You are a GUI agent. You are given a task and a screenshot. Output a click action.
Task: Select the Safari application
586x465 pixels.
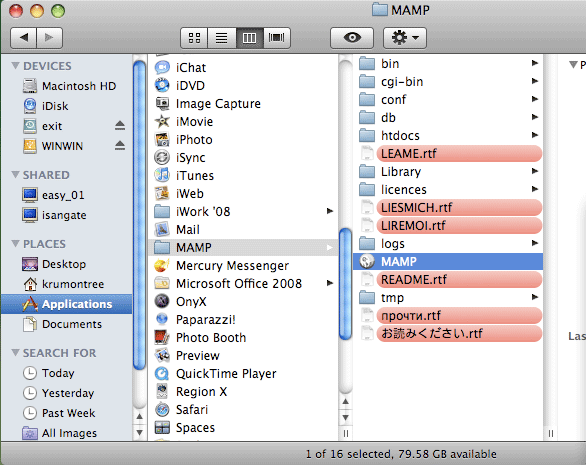tap(243, 409)
